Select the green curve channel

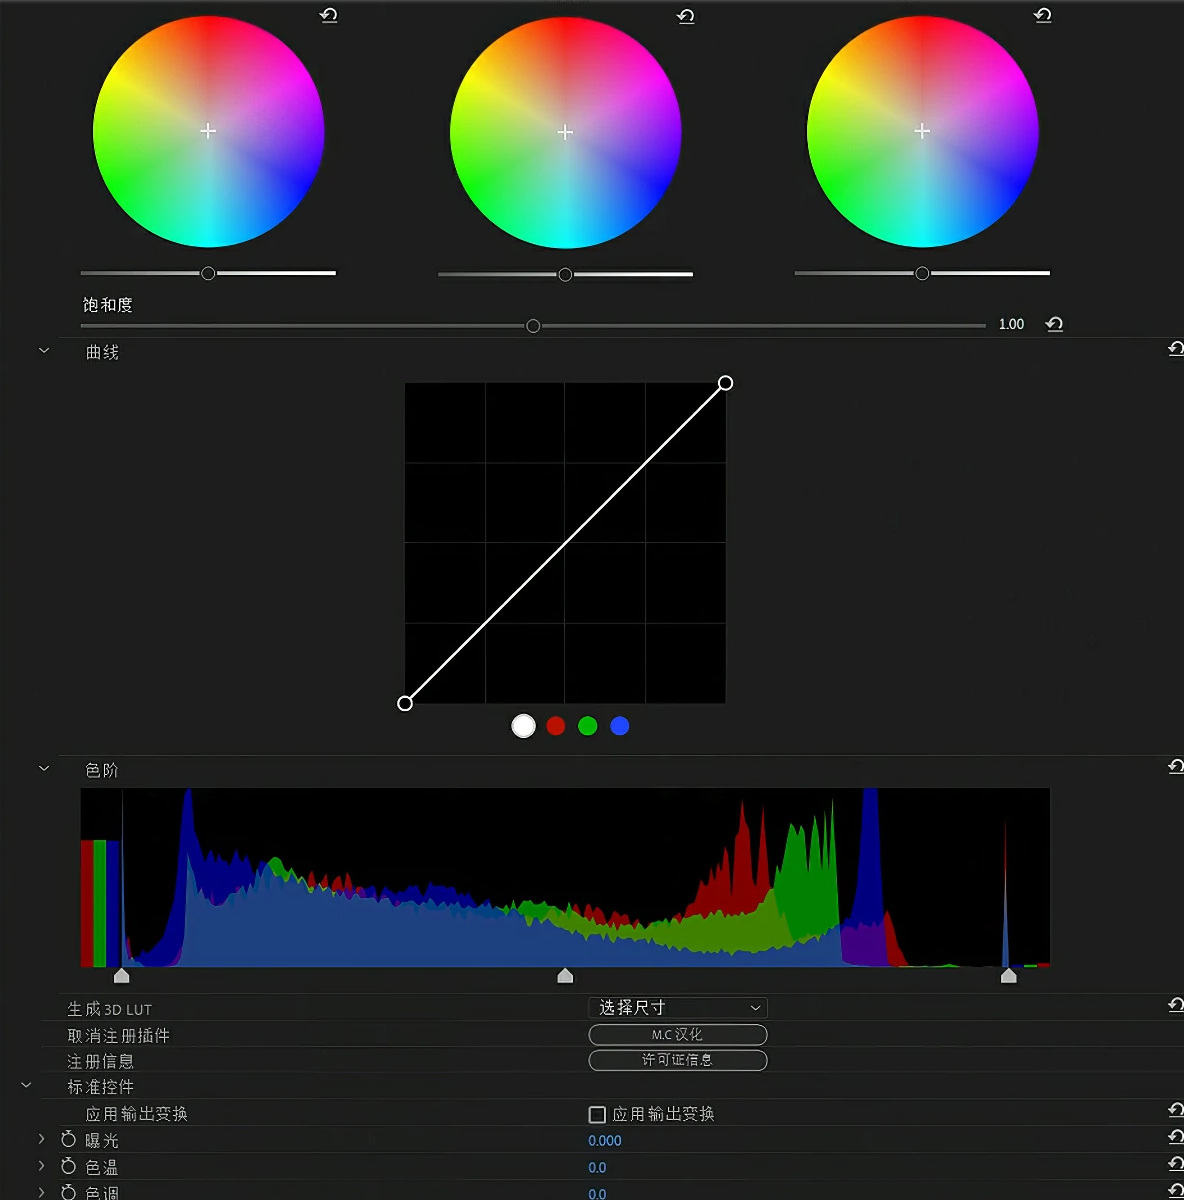(x=588, y=726)
